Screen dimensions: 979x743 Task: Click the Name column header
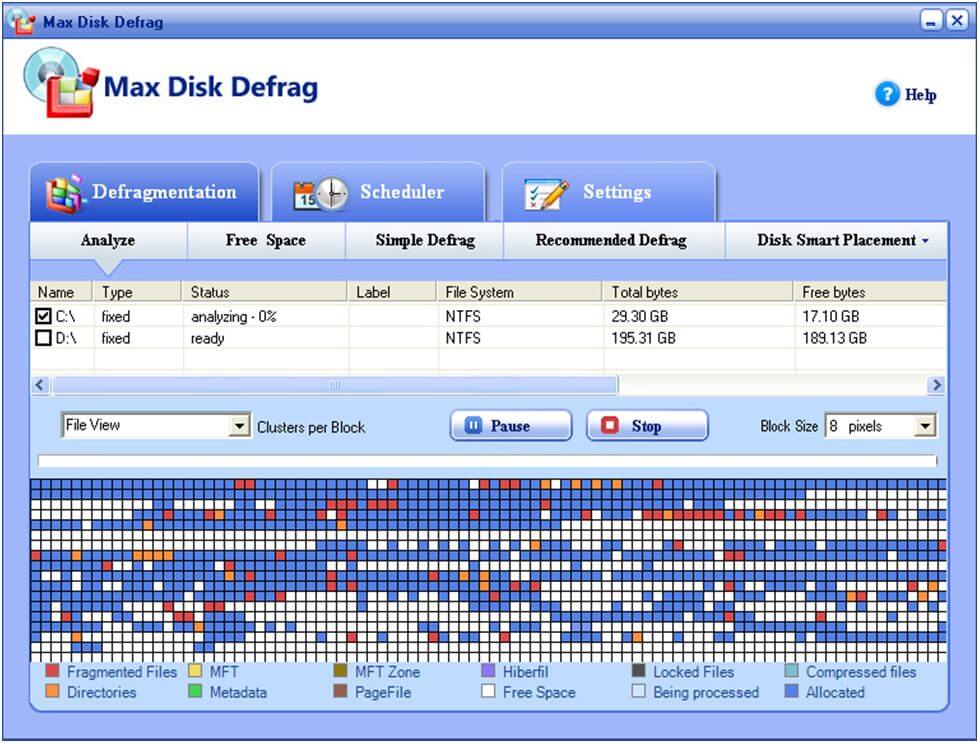tap(61, 292)
